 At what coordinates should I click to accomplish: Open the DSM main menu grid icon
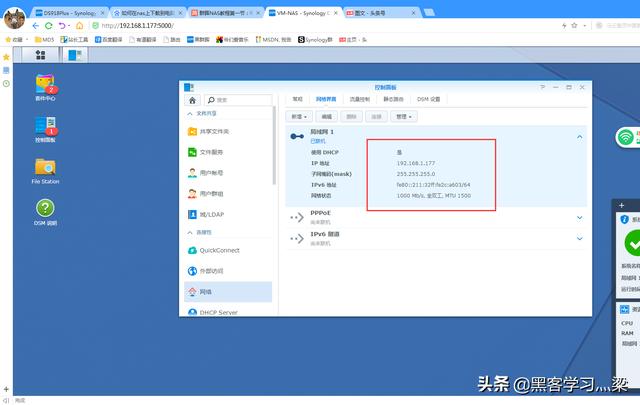40,55
